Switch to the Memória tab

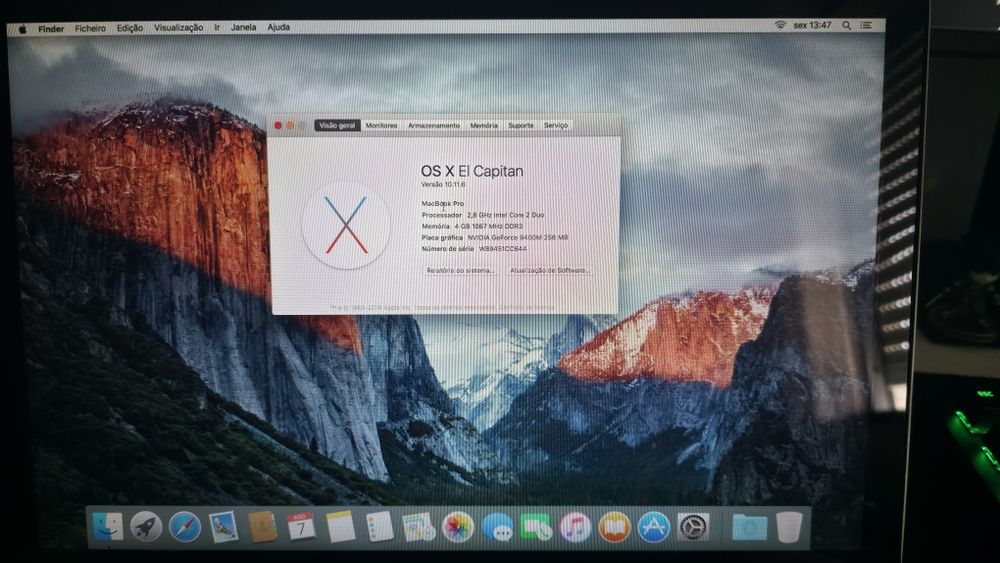[484, 126]
